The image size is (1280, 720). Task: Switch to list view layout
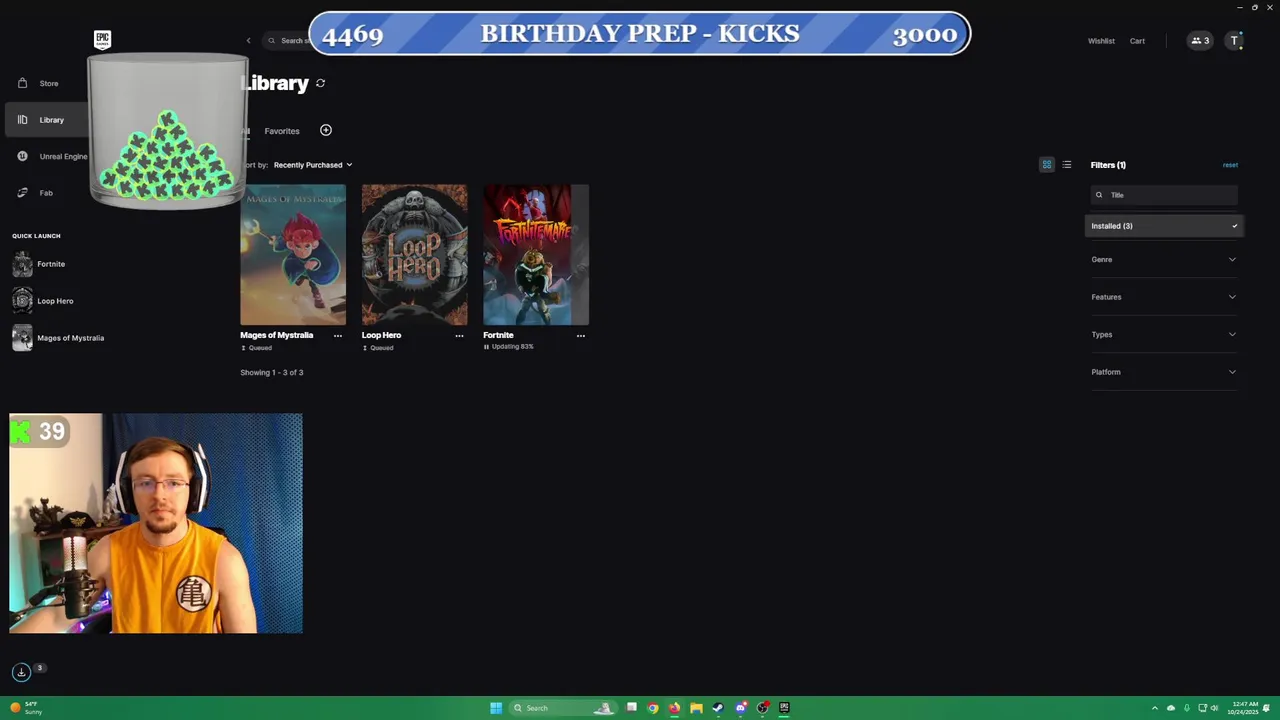point(1067,165)
